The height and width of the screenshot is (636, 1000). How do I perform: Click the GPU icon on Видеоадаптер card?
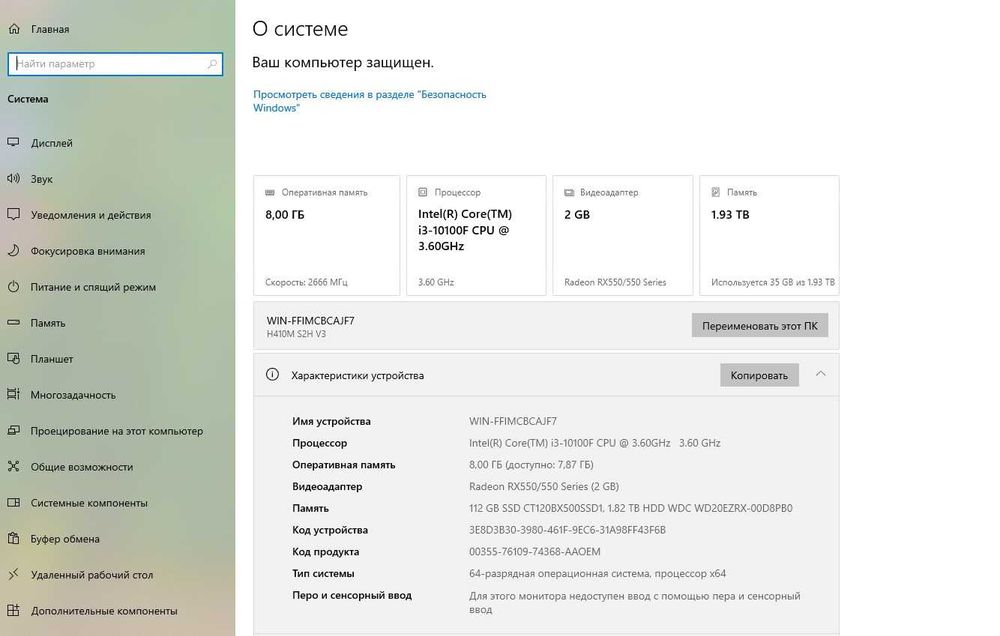[569, 192]
